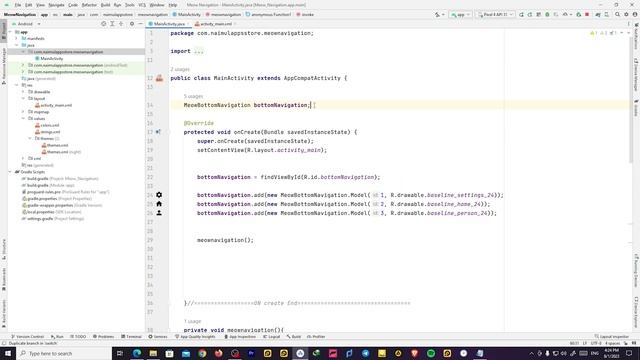Click Expand All icon in Project panel
640x360 pixels.
pos(112,24)
